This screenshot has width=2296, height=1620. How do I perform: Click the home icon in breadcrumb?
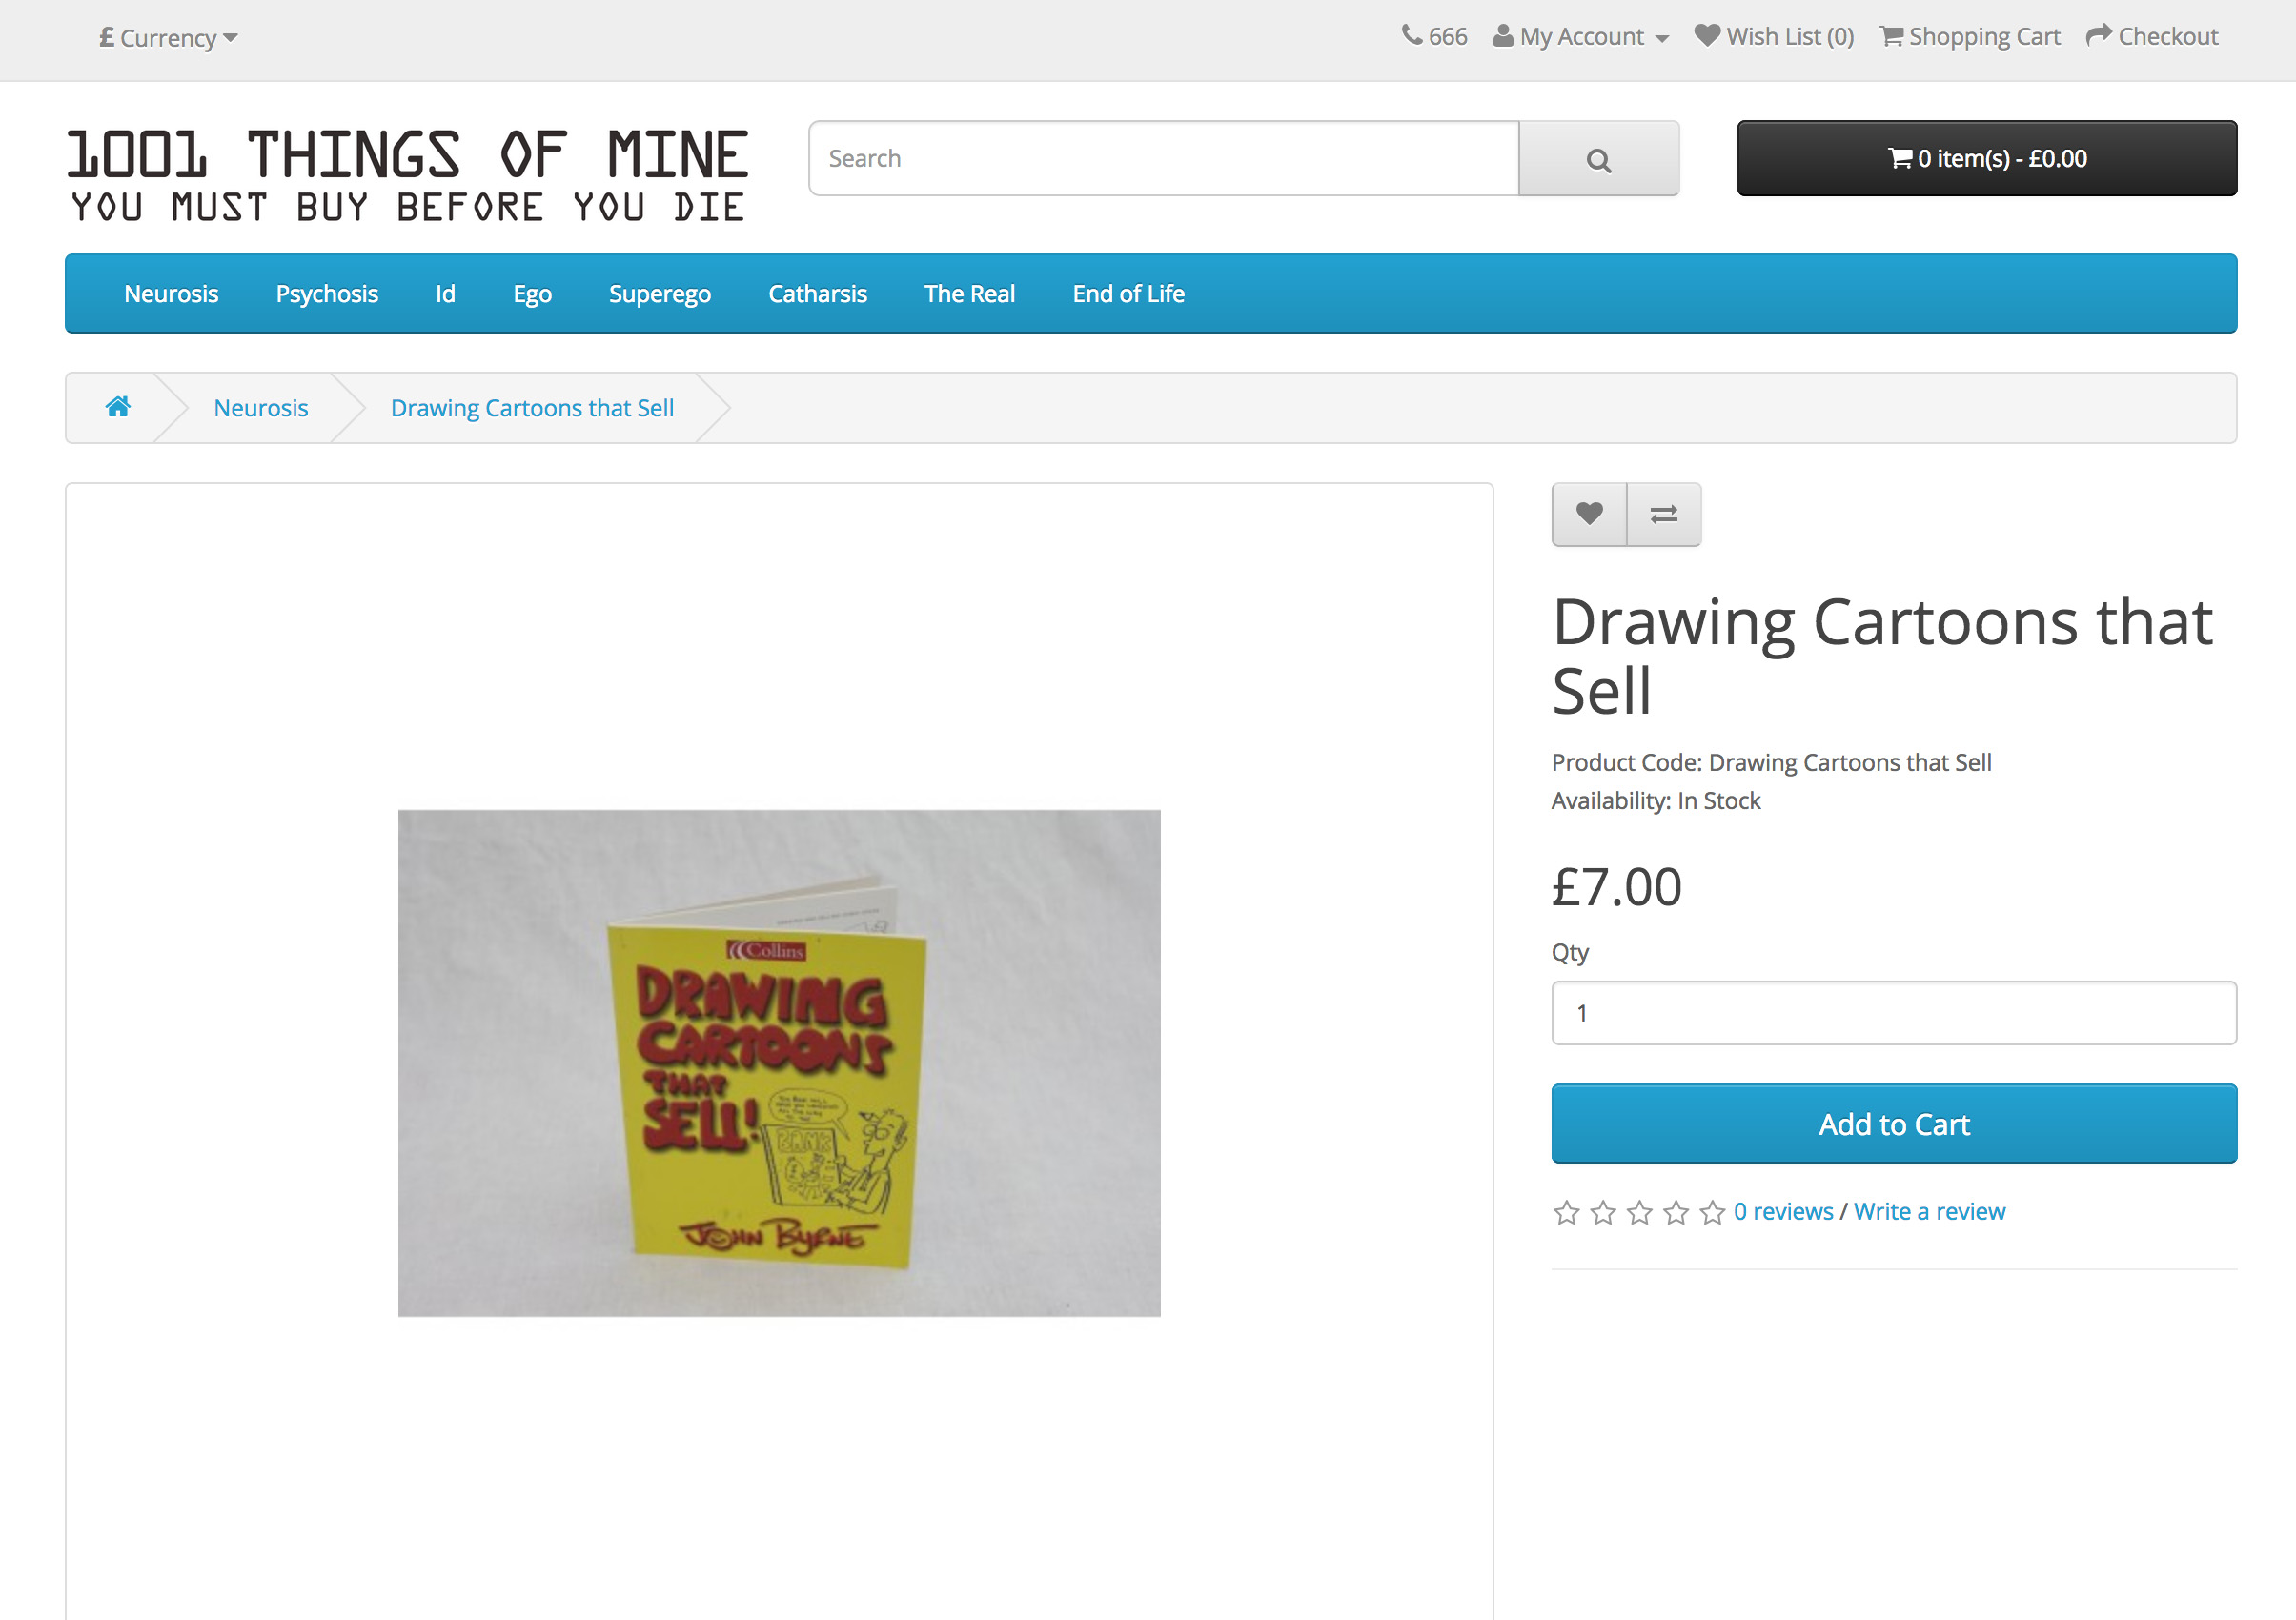pos(118,407)
